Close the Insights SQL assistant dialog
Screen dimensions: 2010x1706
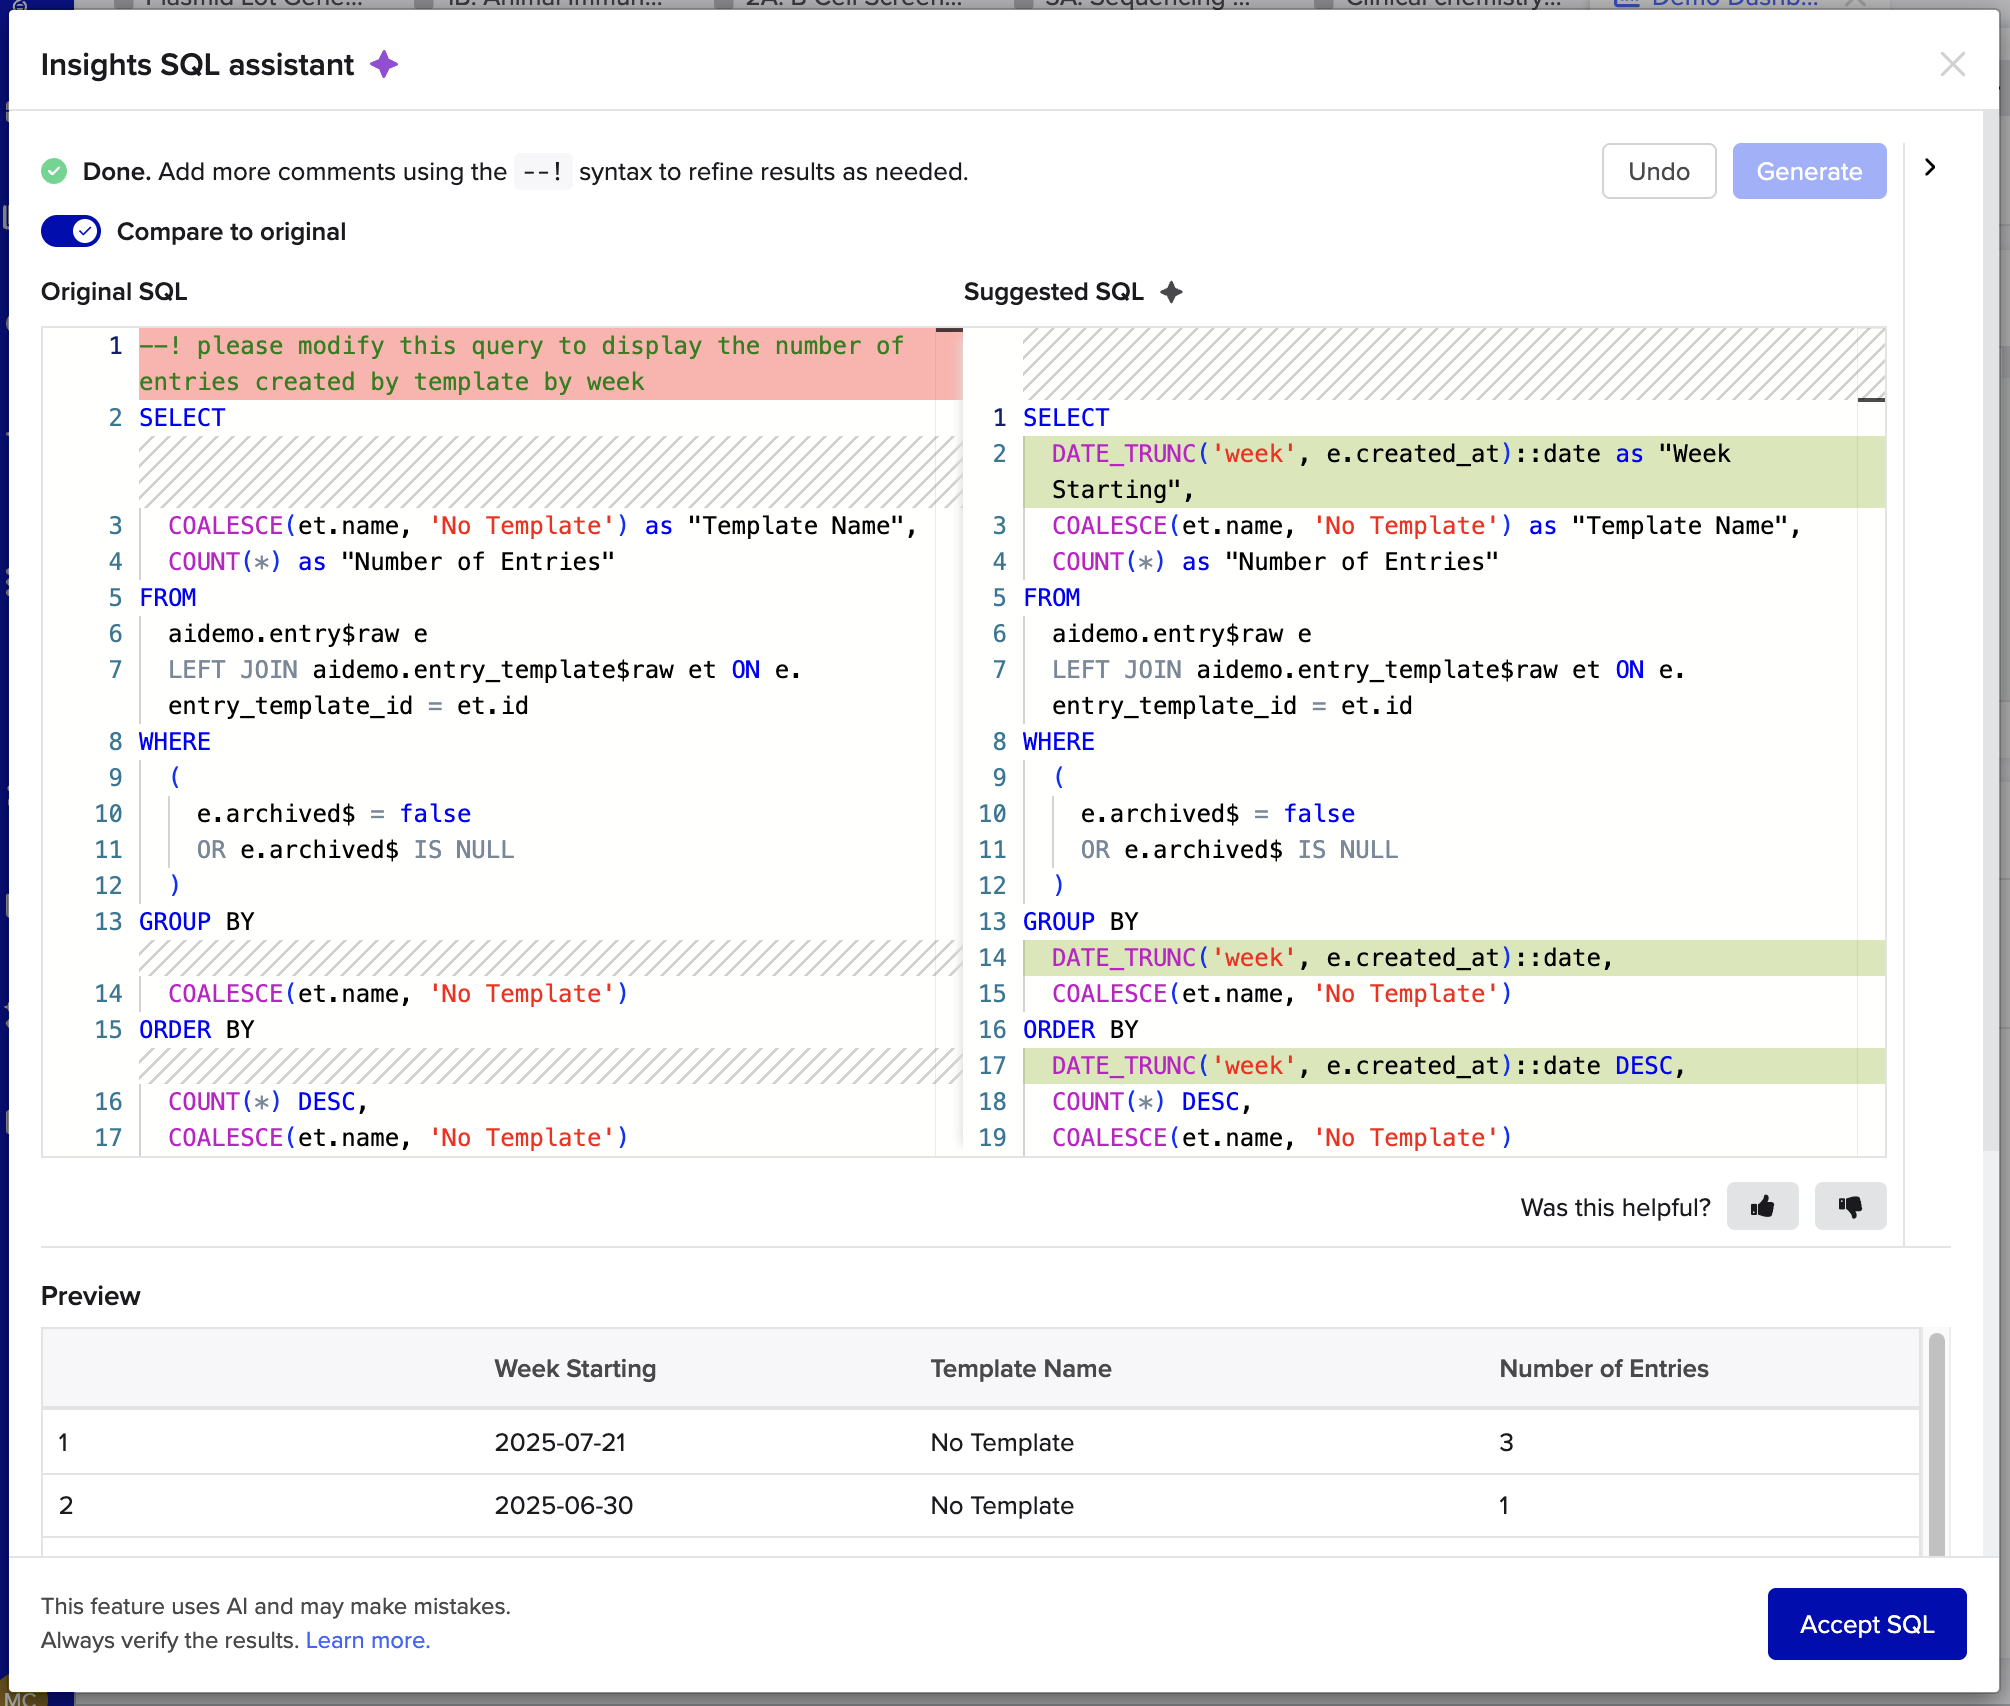click(x=1952, y=64)
